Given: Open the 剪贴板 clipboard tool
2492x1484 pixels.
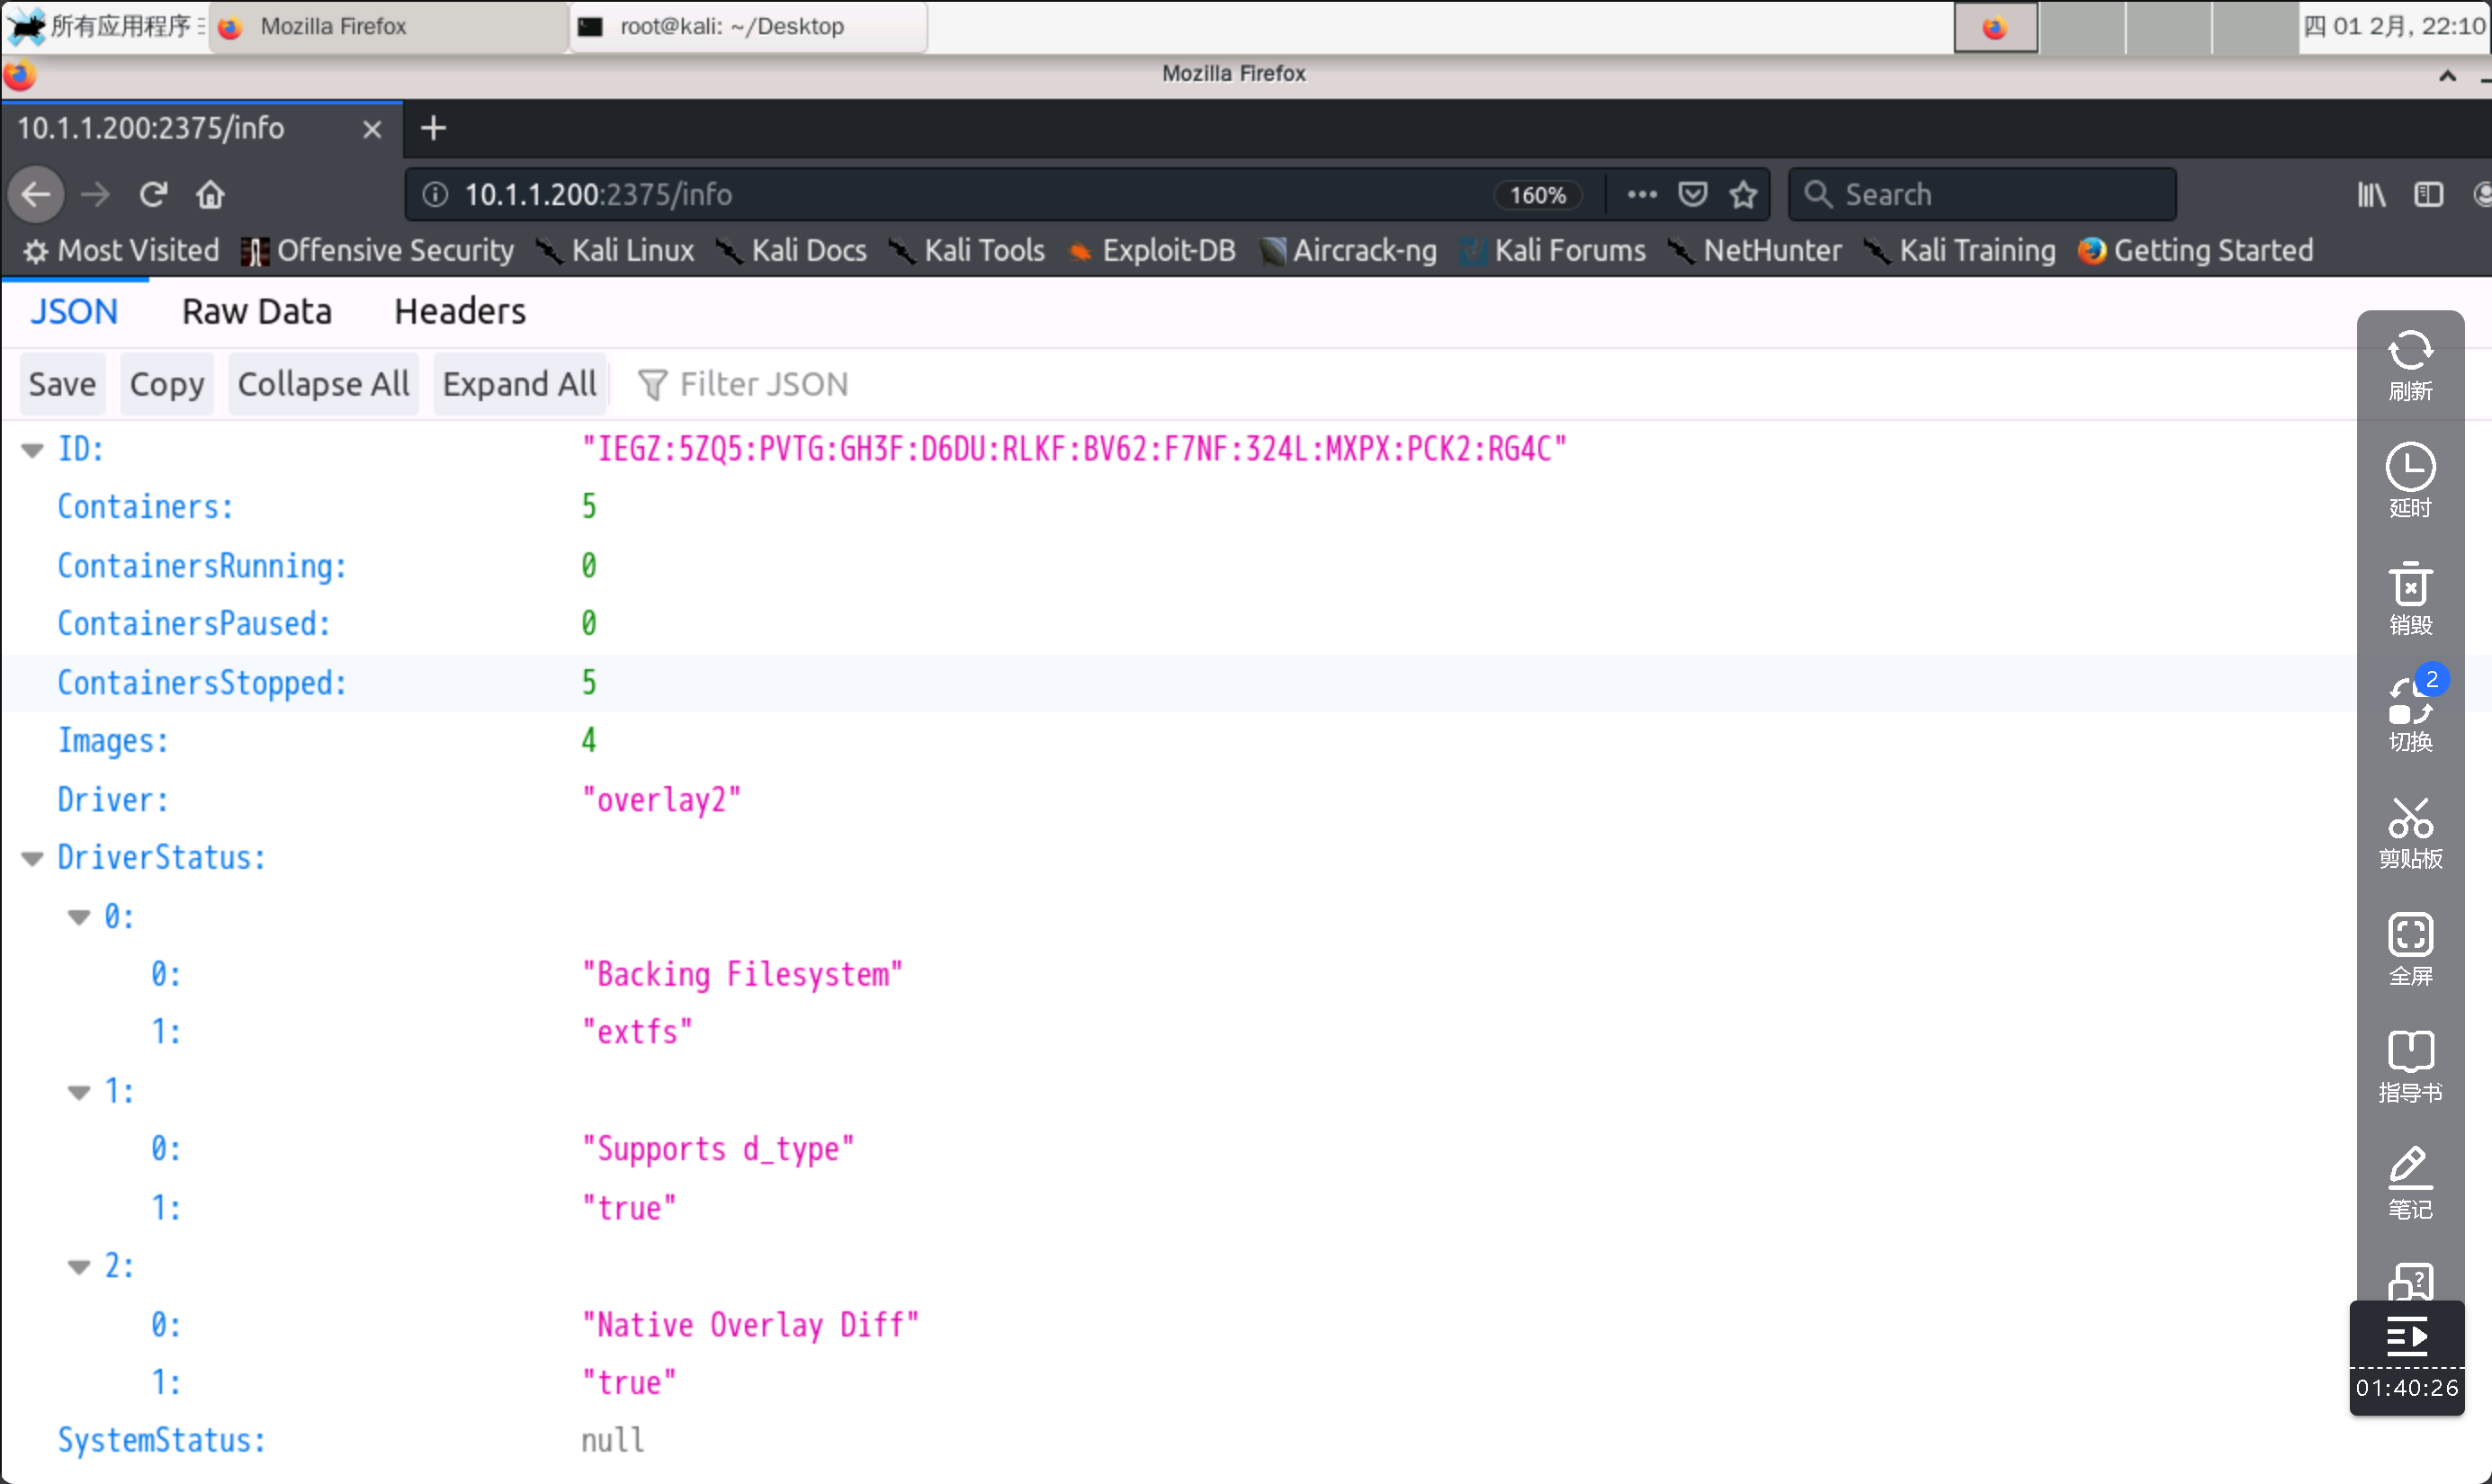Looking at the screenshot, I should (2409, 833).
